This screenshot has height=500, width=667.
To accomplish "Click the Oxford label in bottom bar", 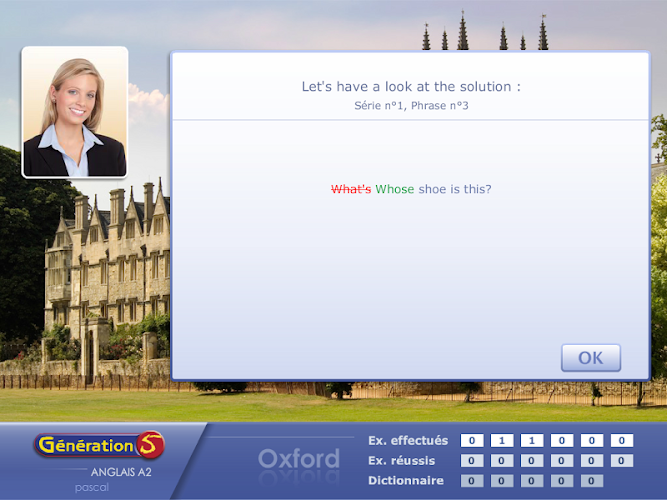I will (299, 459).
